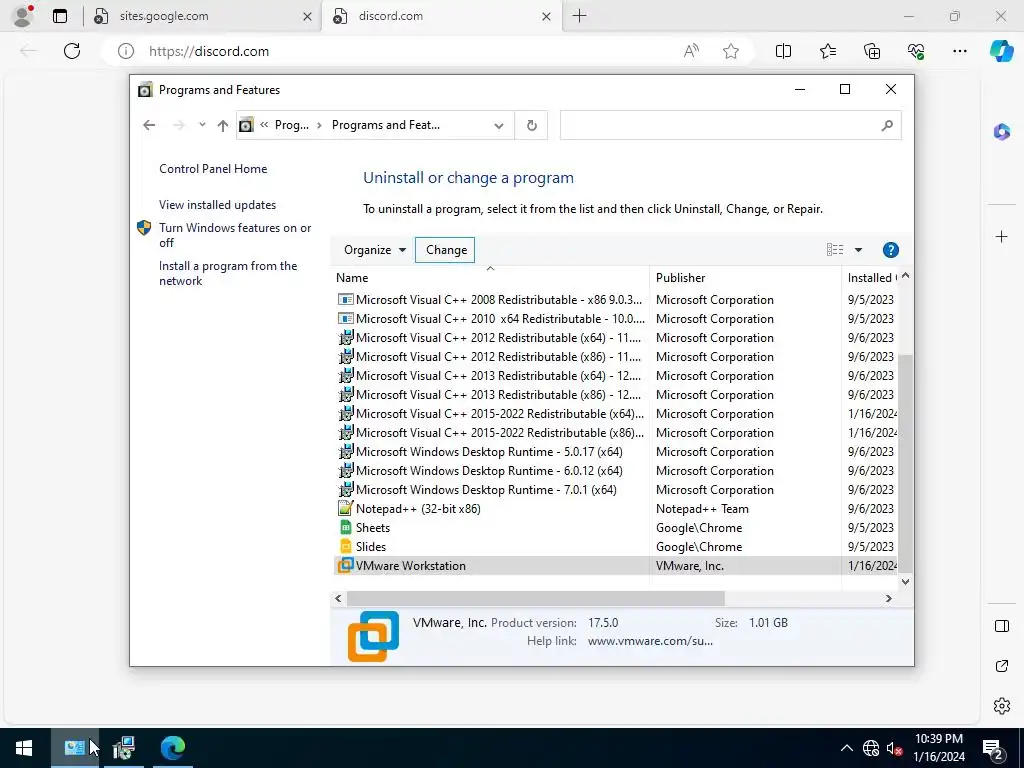Image resolution: width=1024 pixels, height=768 pixels.
Task: Close the sites.google.com tab
Action: coord(307,16)
